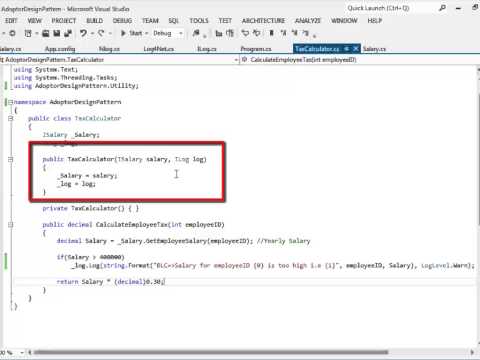This screenshot has height=360, width=480.
Task: Open the TEAM menu
Action: pos(150,21)
